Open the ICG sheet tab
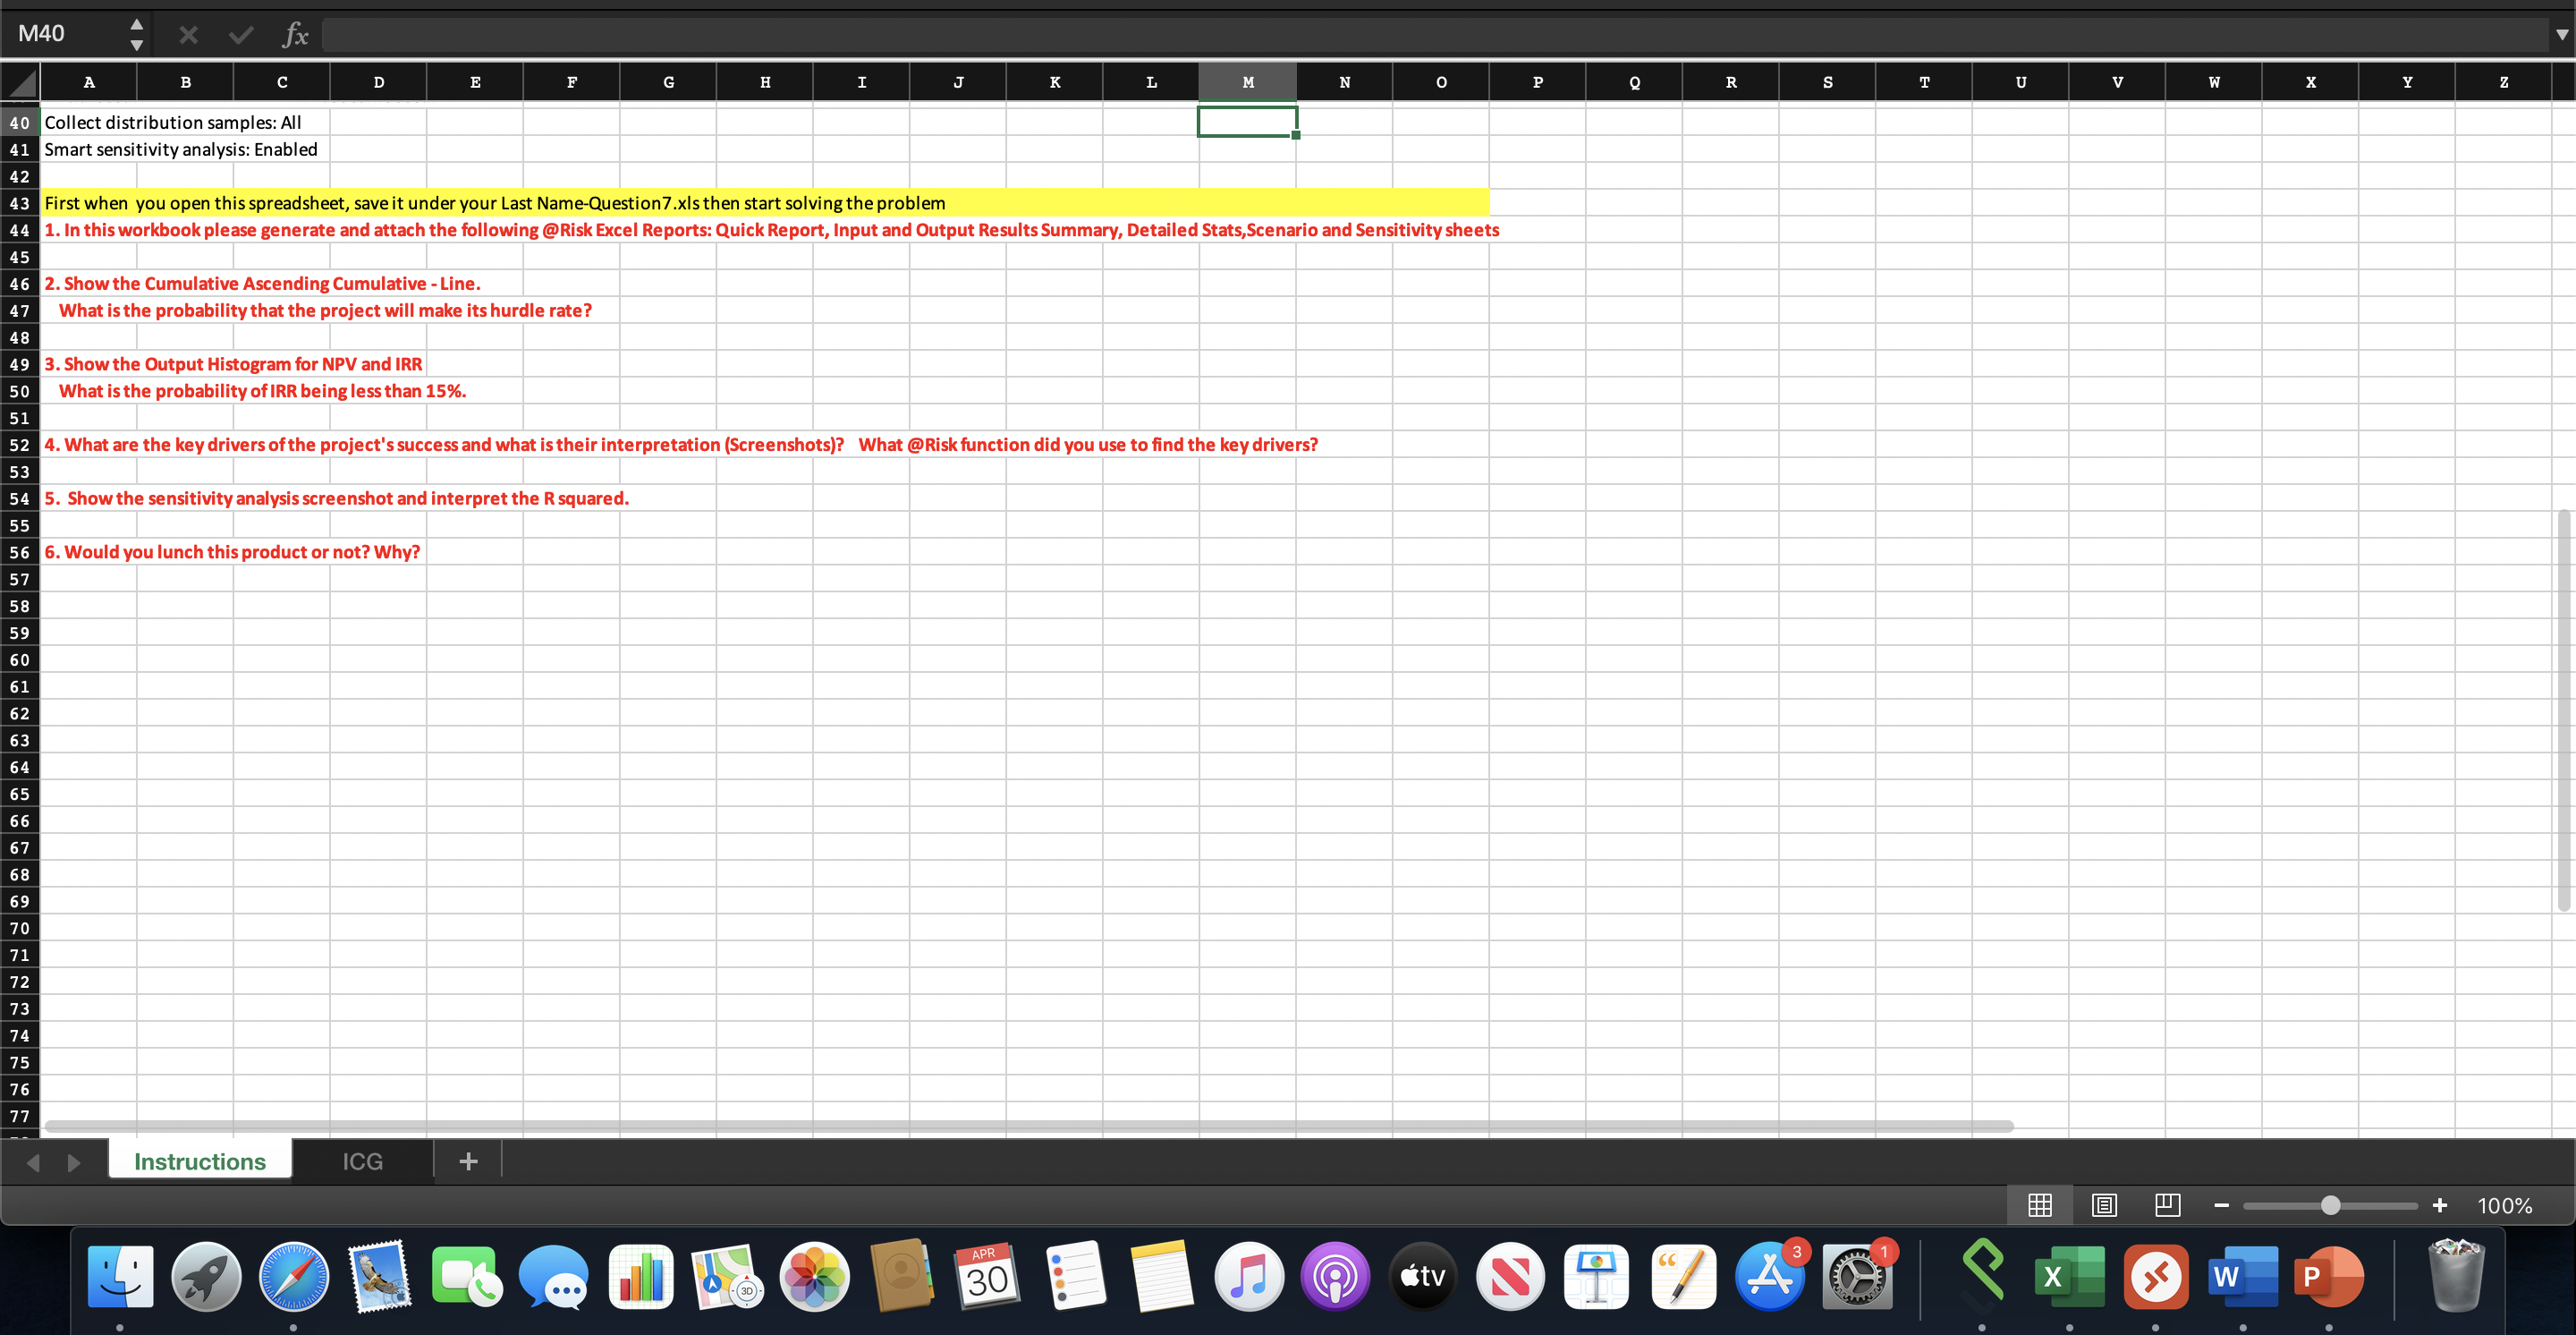The image size is (2576, 1335). pos(362,1161)
